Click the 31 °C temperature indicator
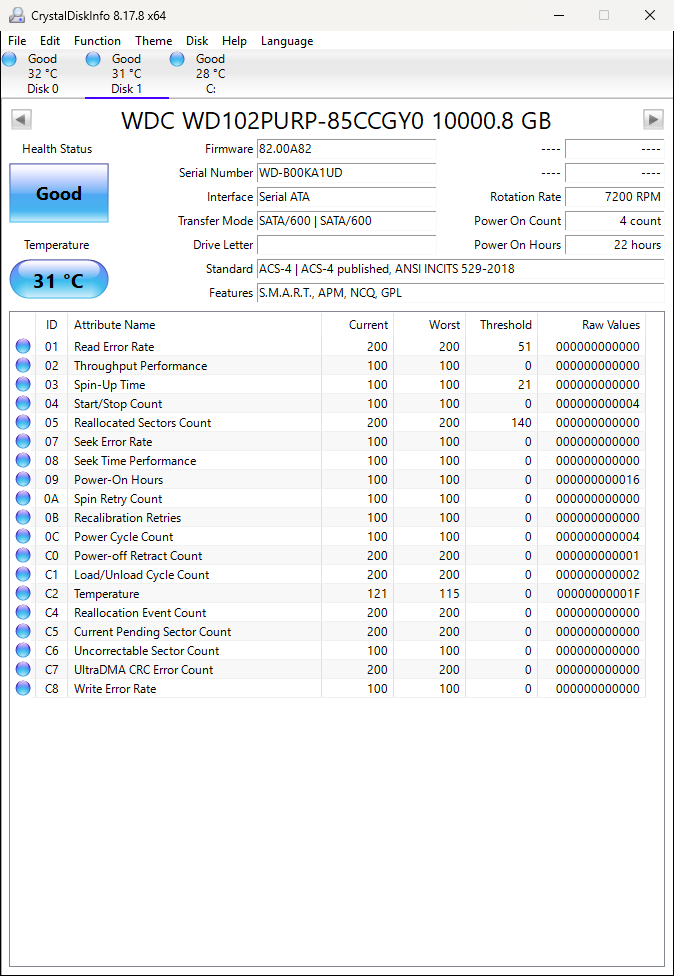The width and height of the screenshot is (674, 976). (x=59, y=280)
